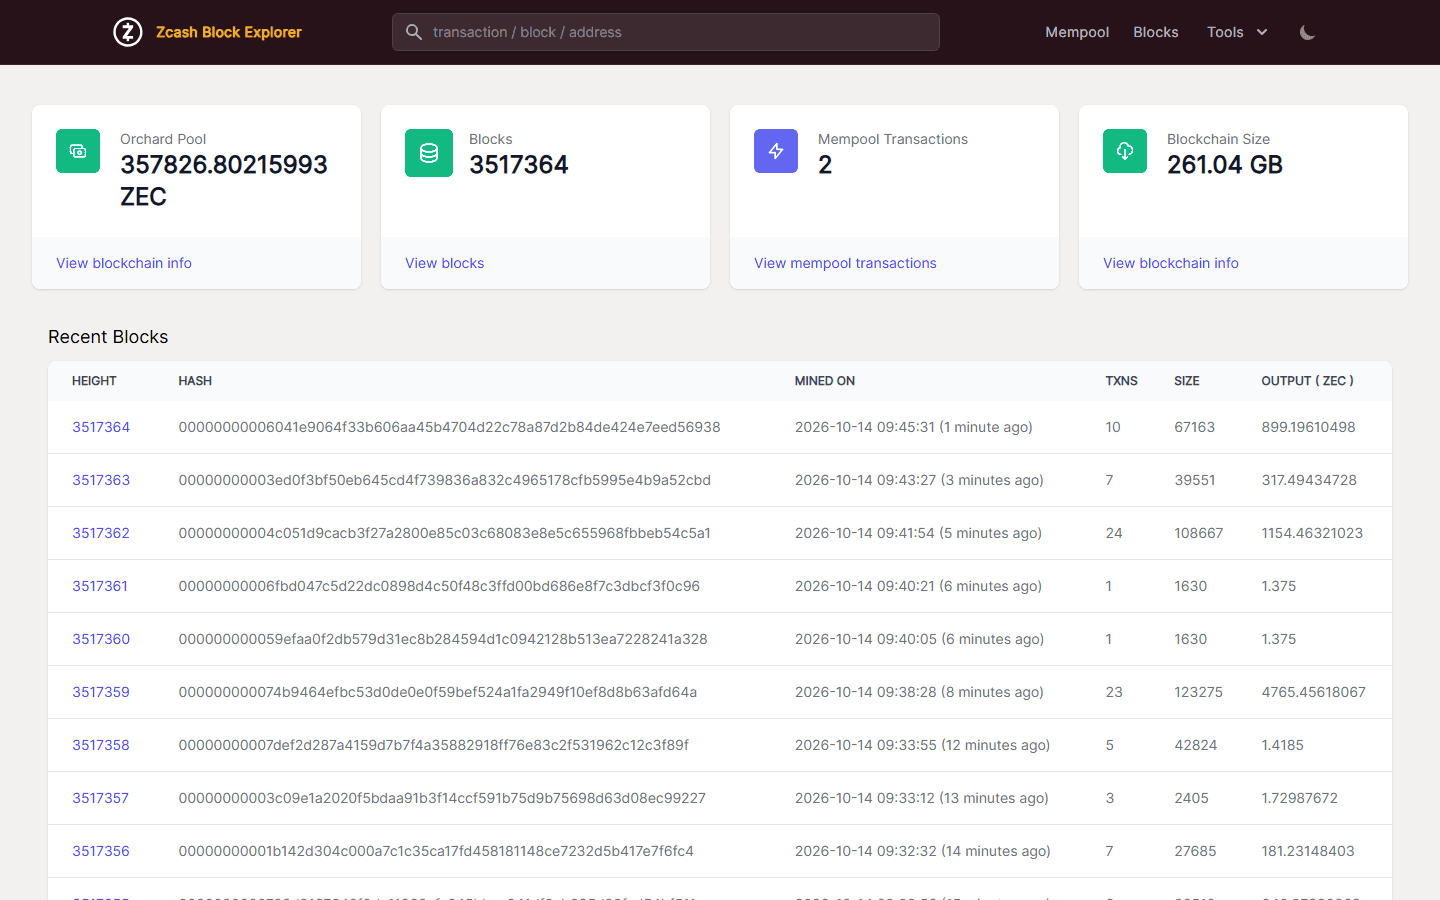The width and height of the screenshot is (1440, 900).
Task: Click mined time 2026-10-14 09:45:31
Action: click(914, 427)
